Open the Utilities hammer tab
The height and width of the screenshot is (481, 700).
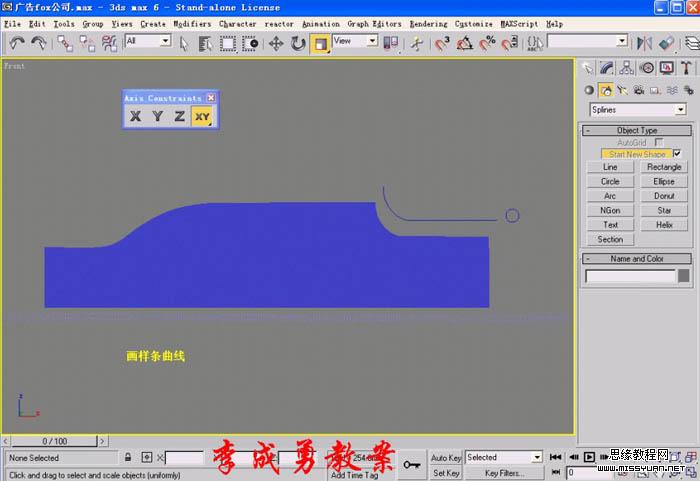click(x=686, y=68)
